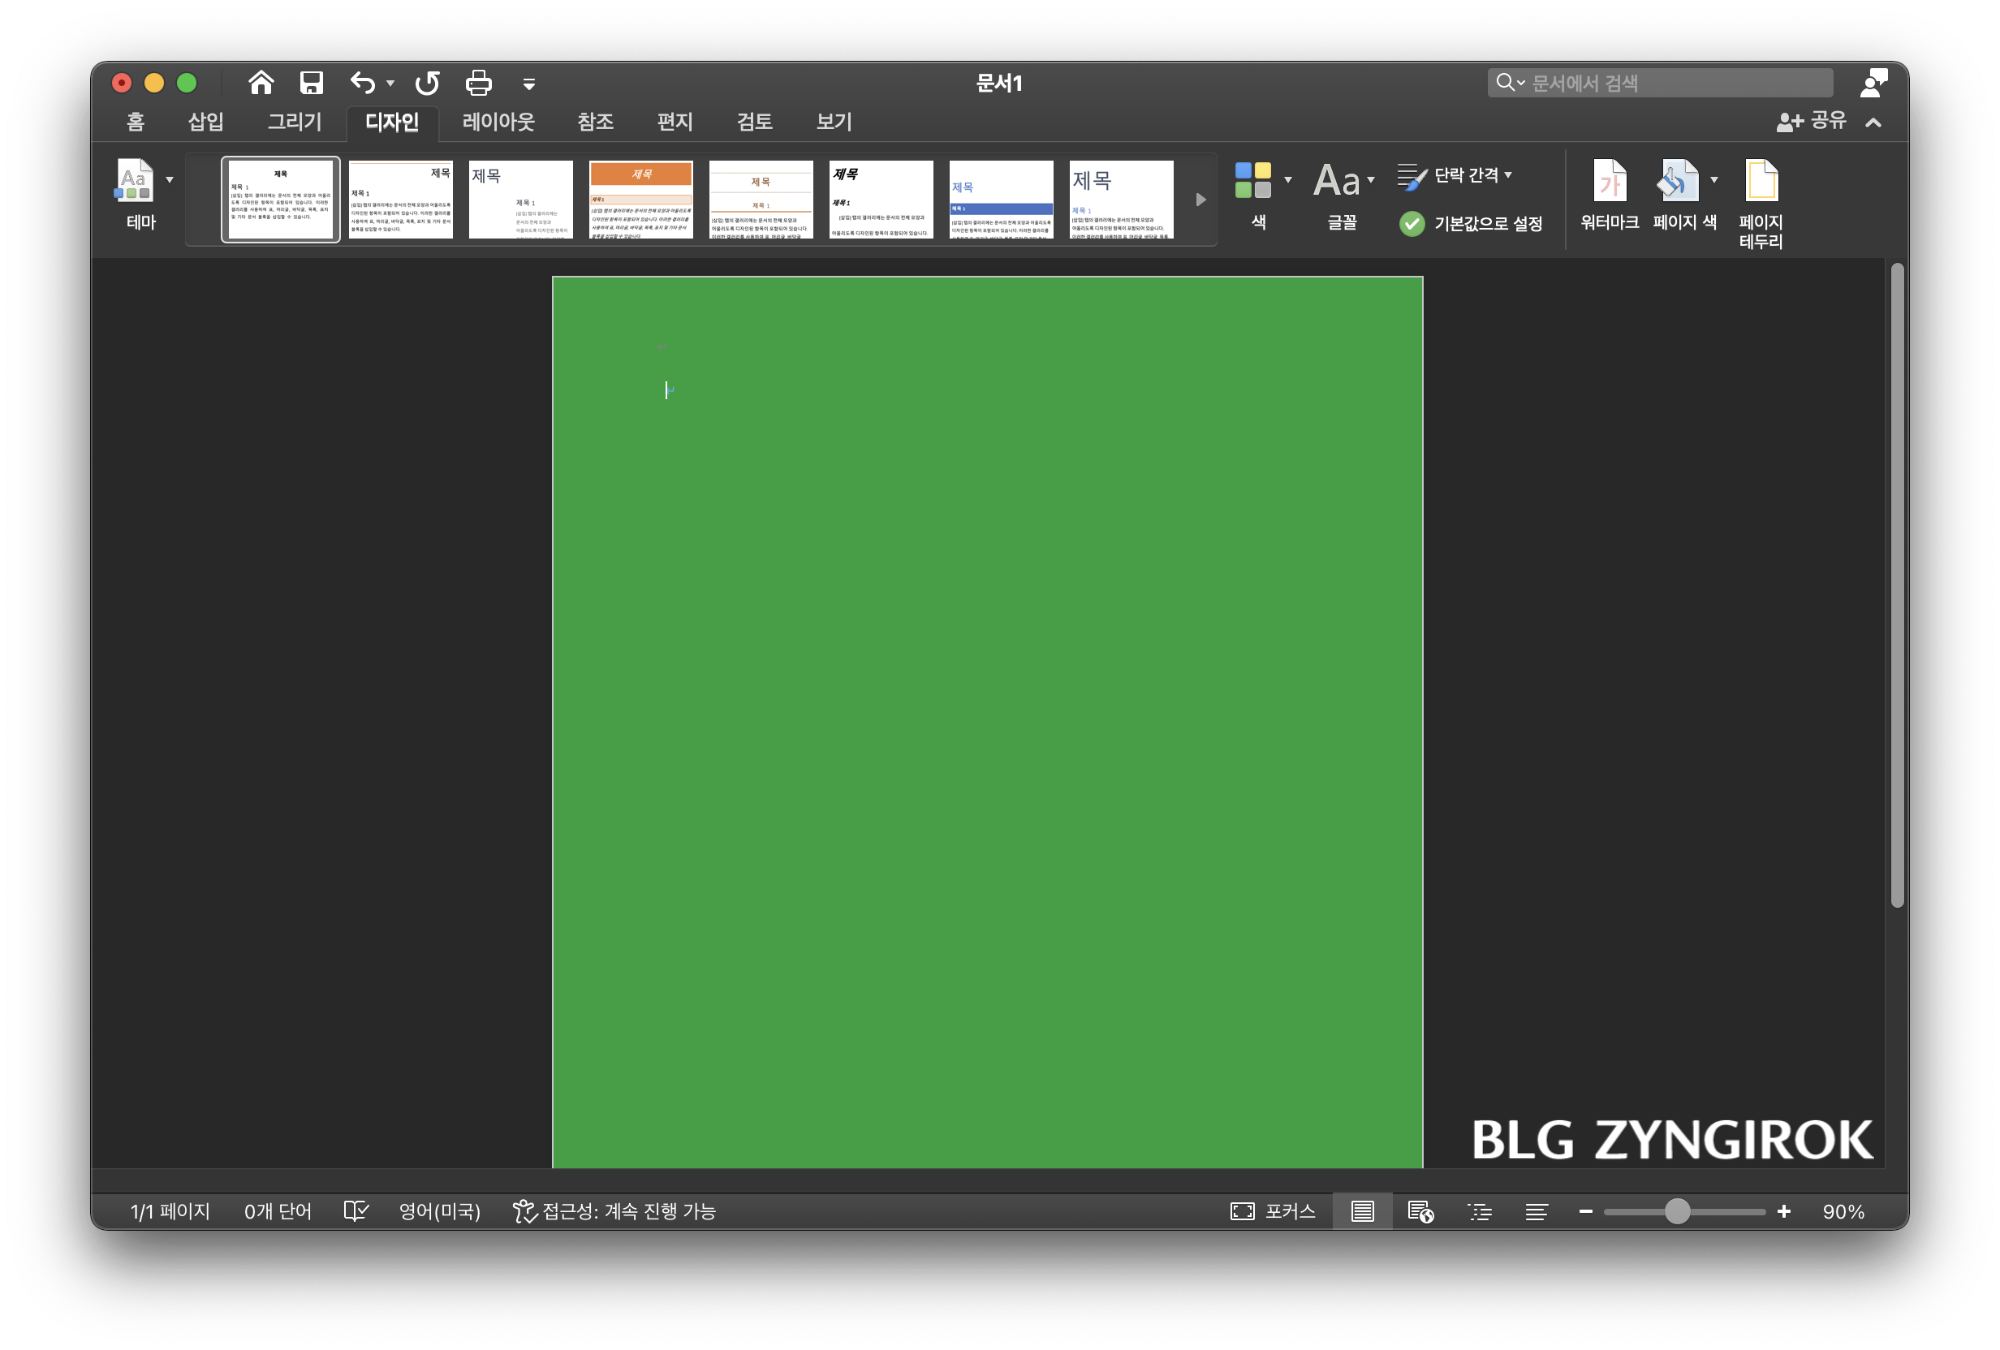Open spelling check icon in status bar
The image size is (2000, 1350).
click(356, 1211)
